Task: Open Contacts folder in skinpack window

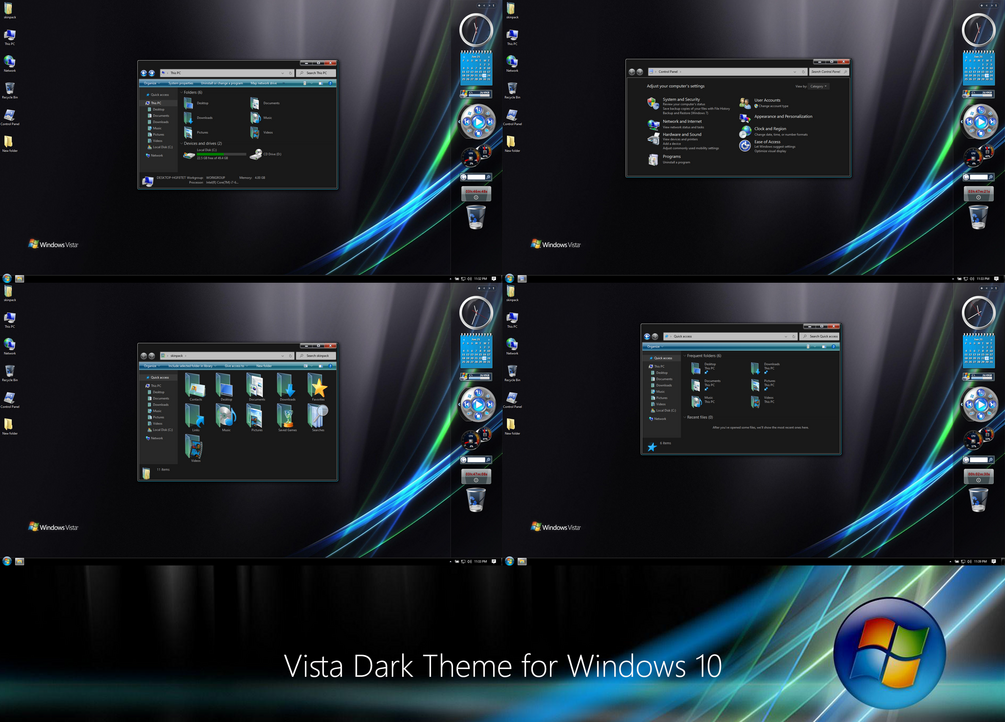Action: [195, 385]
